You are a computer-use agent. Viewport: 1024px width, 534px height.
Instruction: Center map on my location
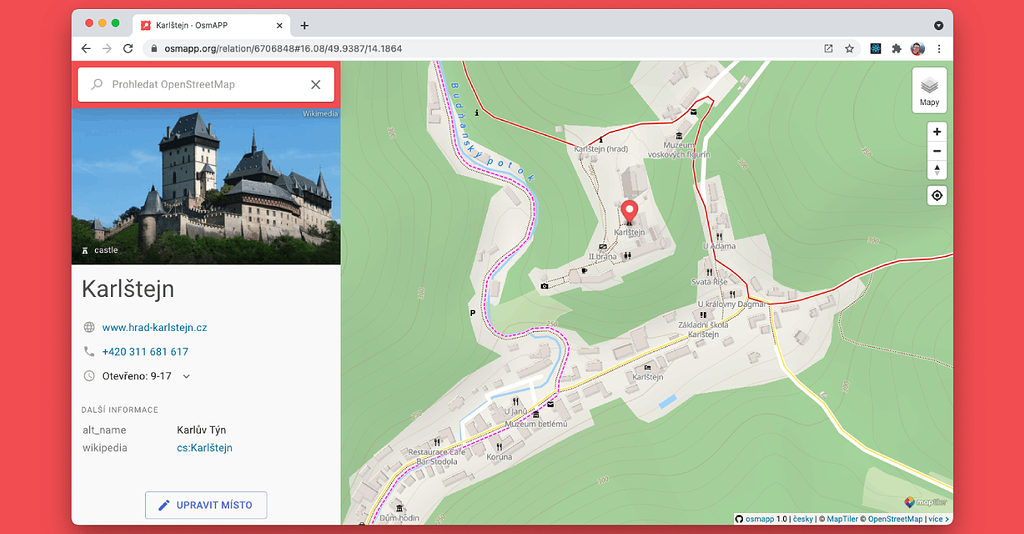[937, 195]
